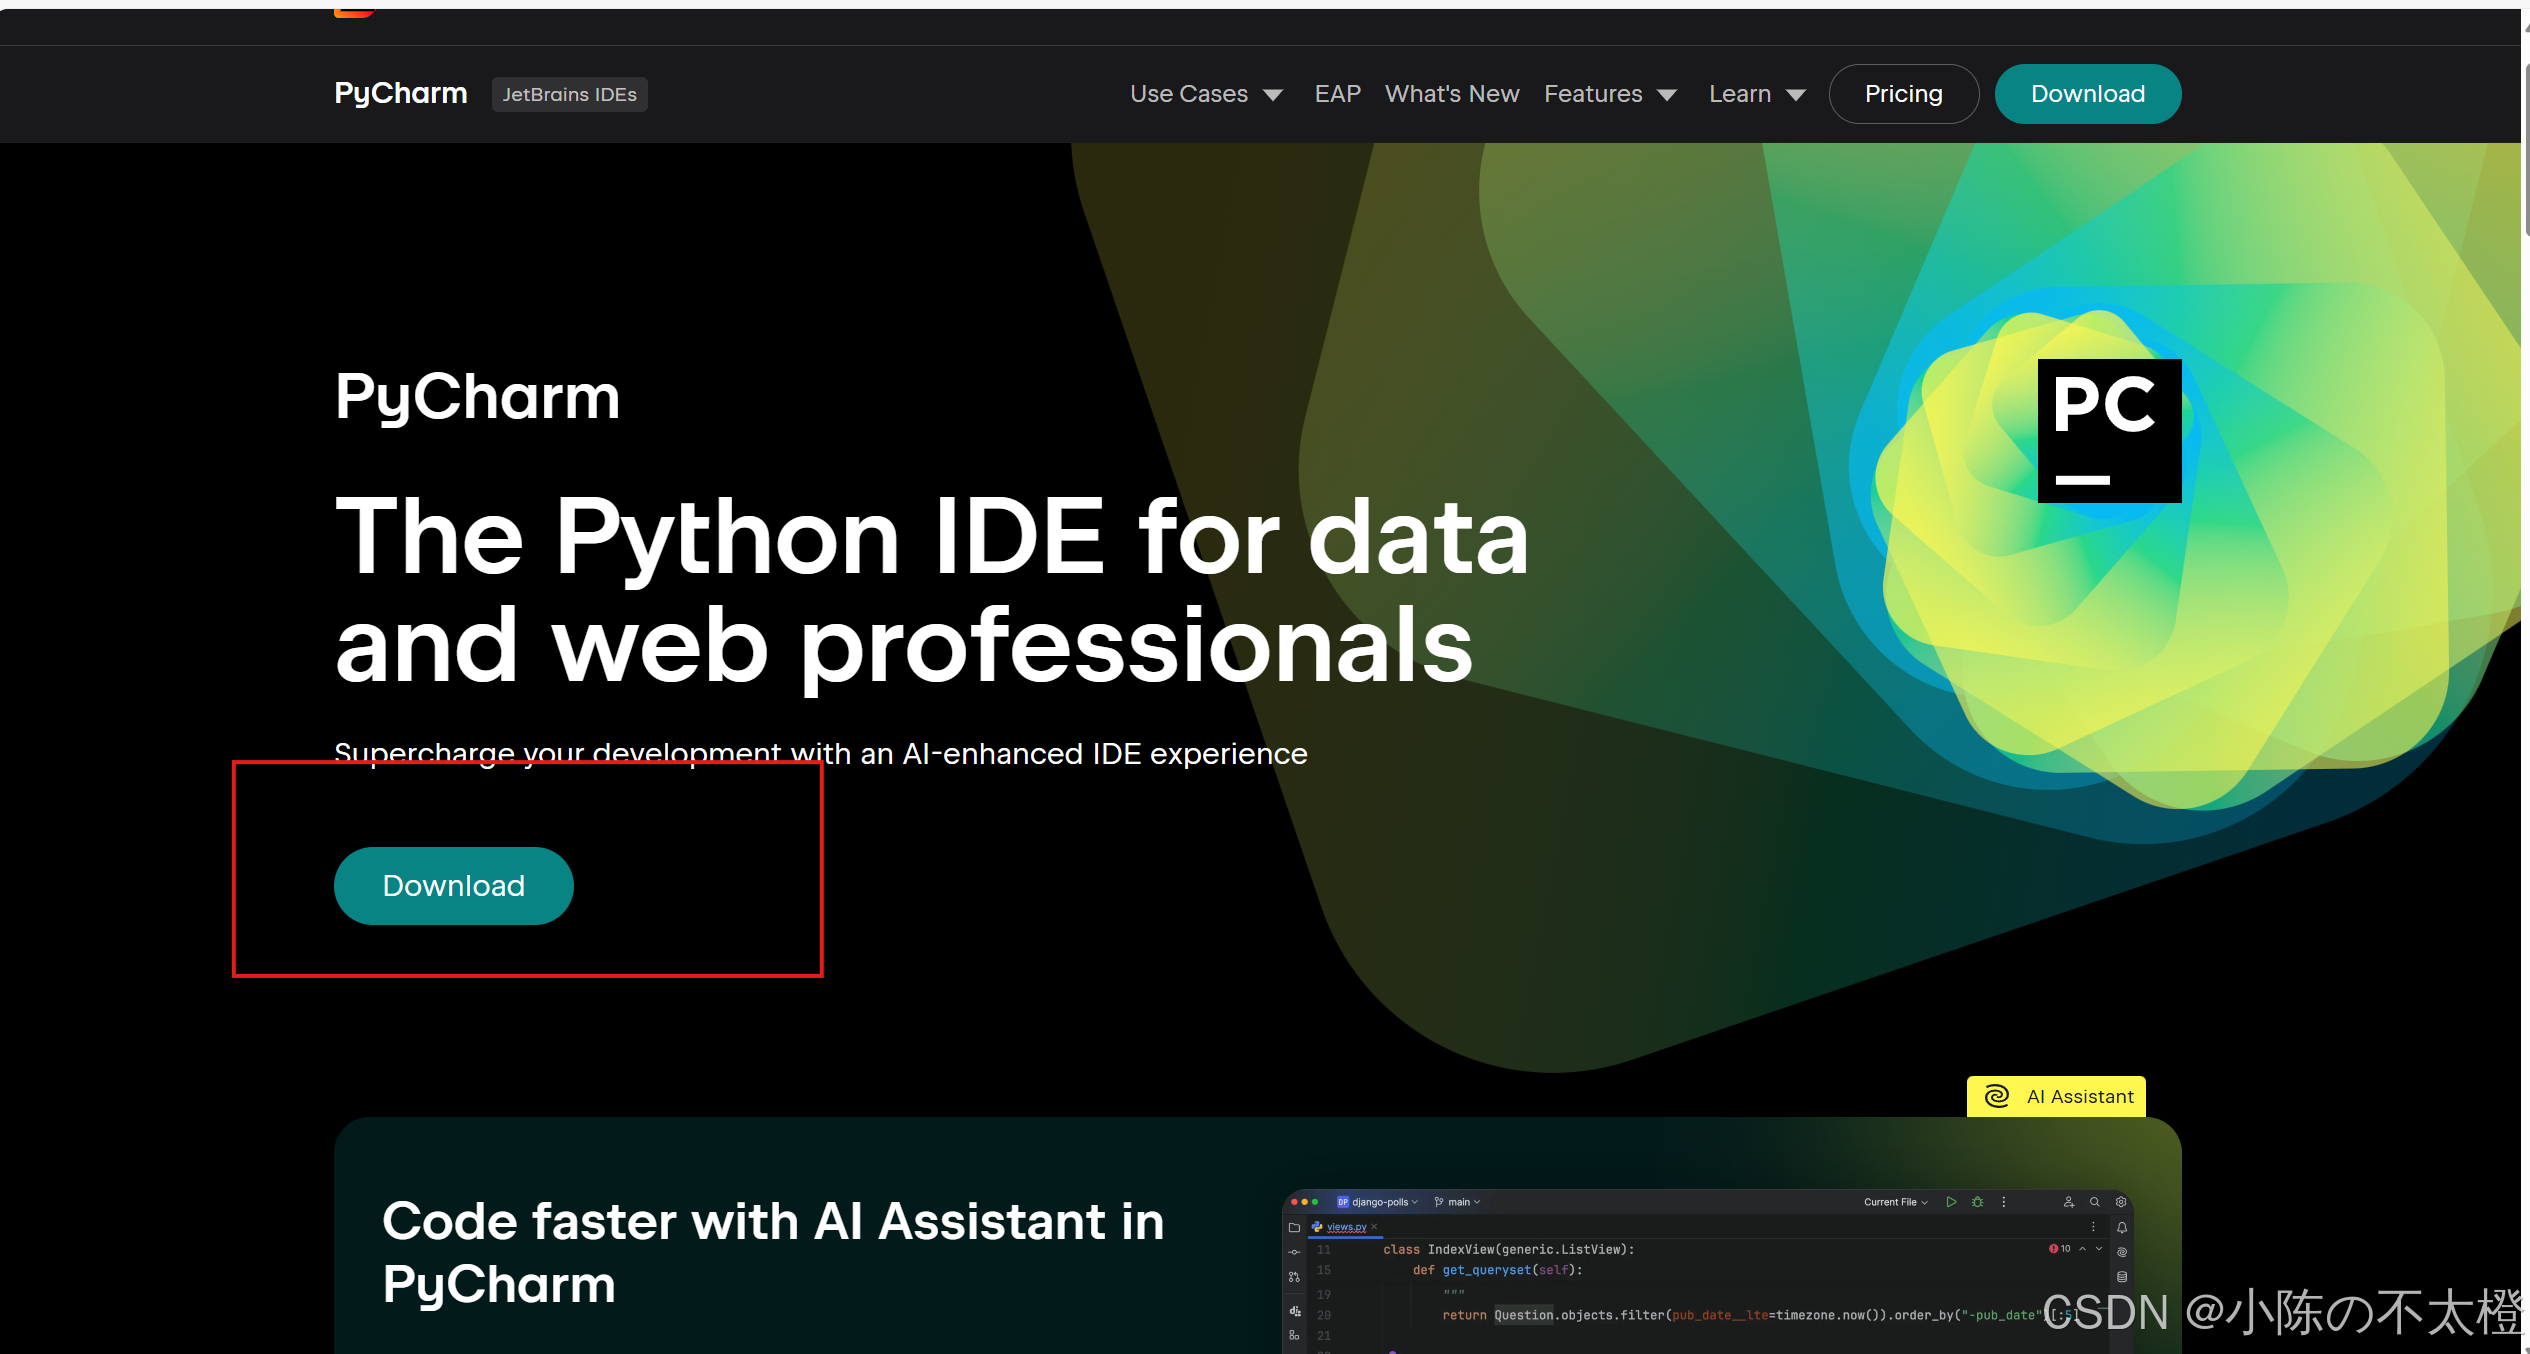Click Download in the top navigation
This screenshot has width=2530, height=1354.
2088,94
